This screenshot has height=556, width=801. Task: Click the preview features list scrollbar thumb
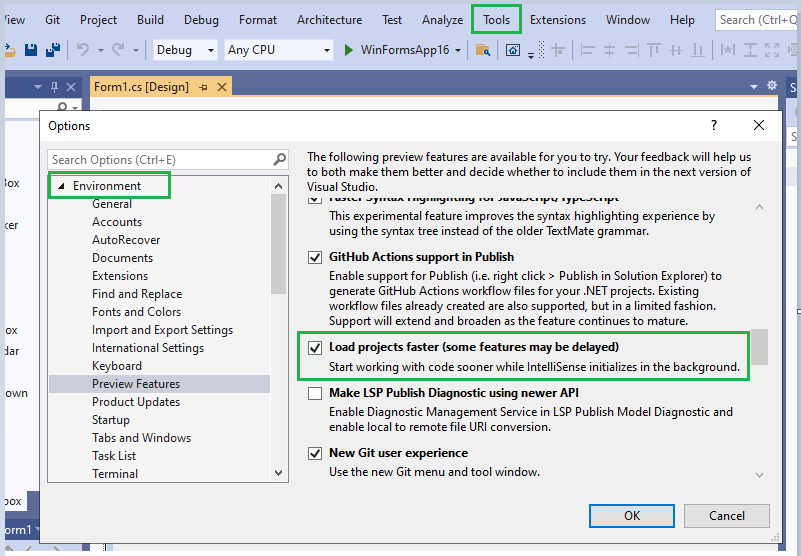[760, 346]
